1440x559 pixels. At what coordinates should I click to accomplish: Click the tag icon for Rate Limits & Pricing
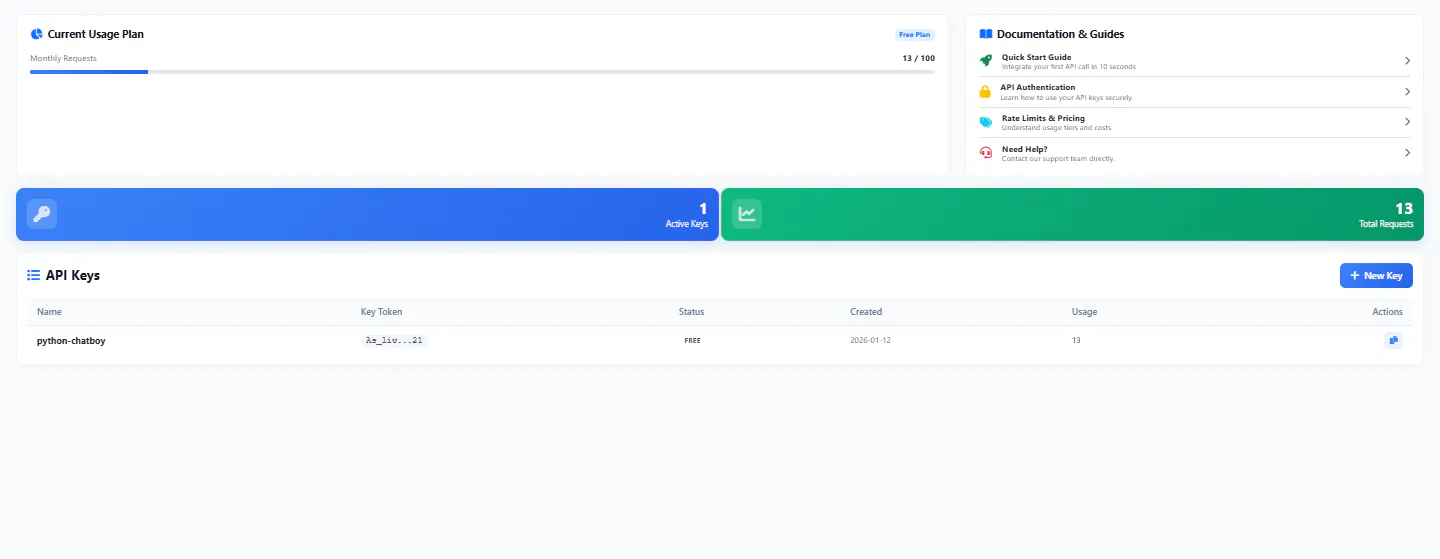(x=986, y=122)
